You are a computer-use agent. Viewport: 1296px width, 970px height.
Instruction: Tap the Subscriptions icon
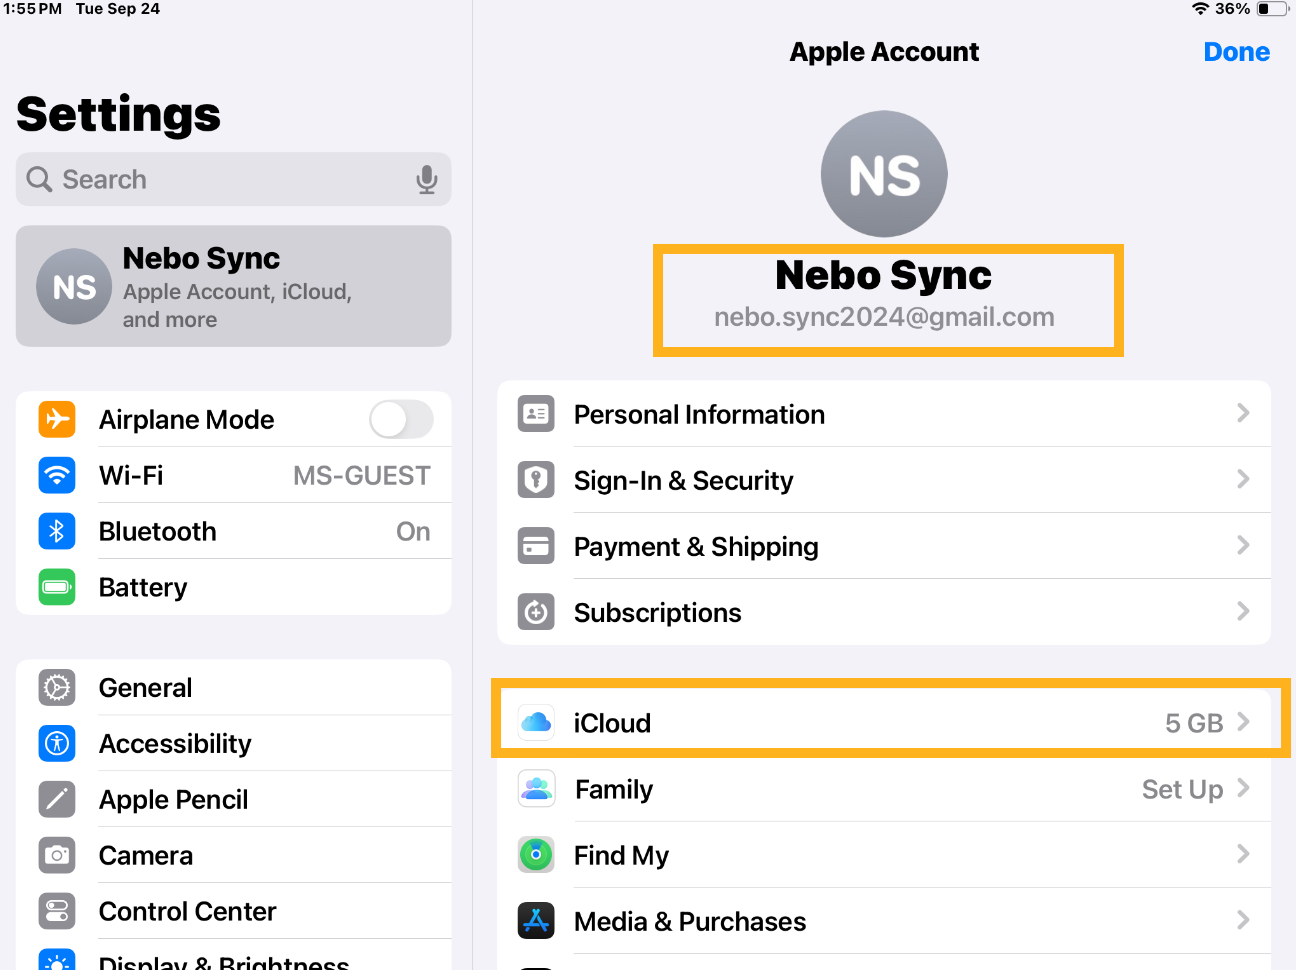tap(536, 612)
